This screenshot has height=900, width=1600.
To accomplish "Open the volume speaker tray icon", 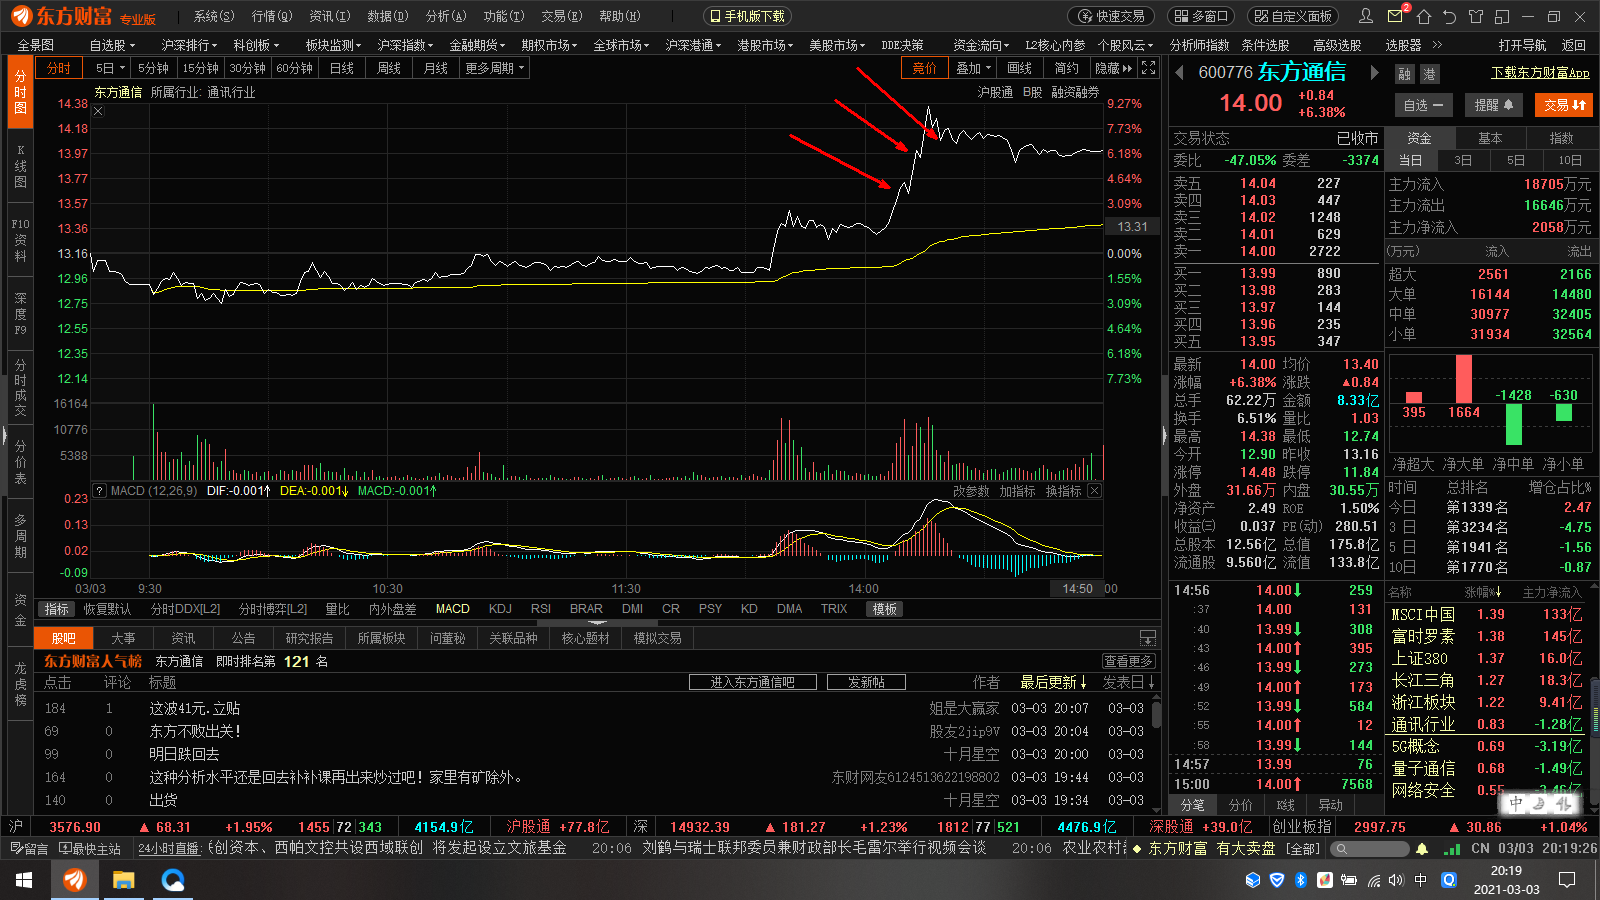I will tap(1396, 880).
